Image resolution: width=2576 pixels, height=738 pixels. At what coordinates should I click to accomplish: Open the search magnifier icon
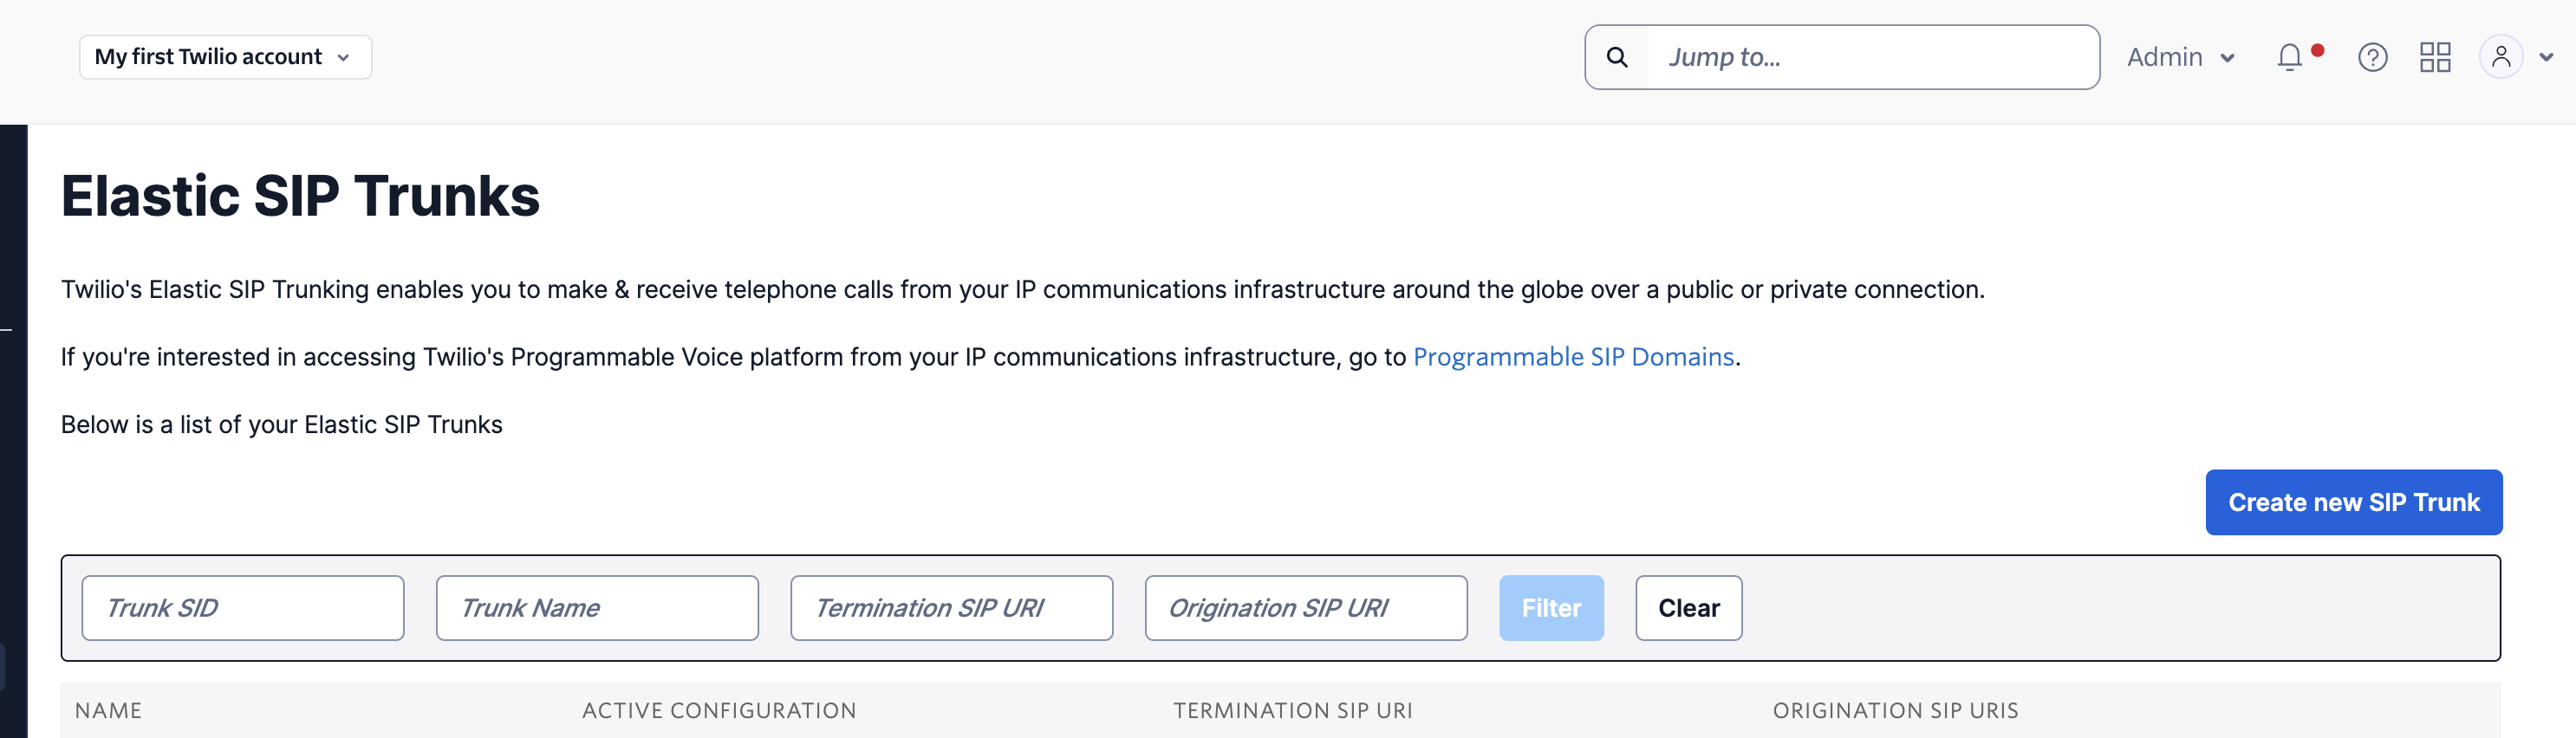tap(1616, 57)
